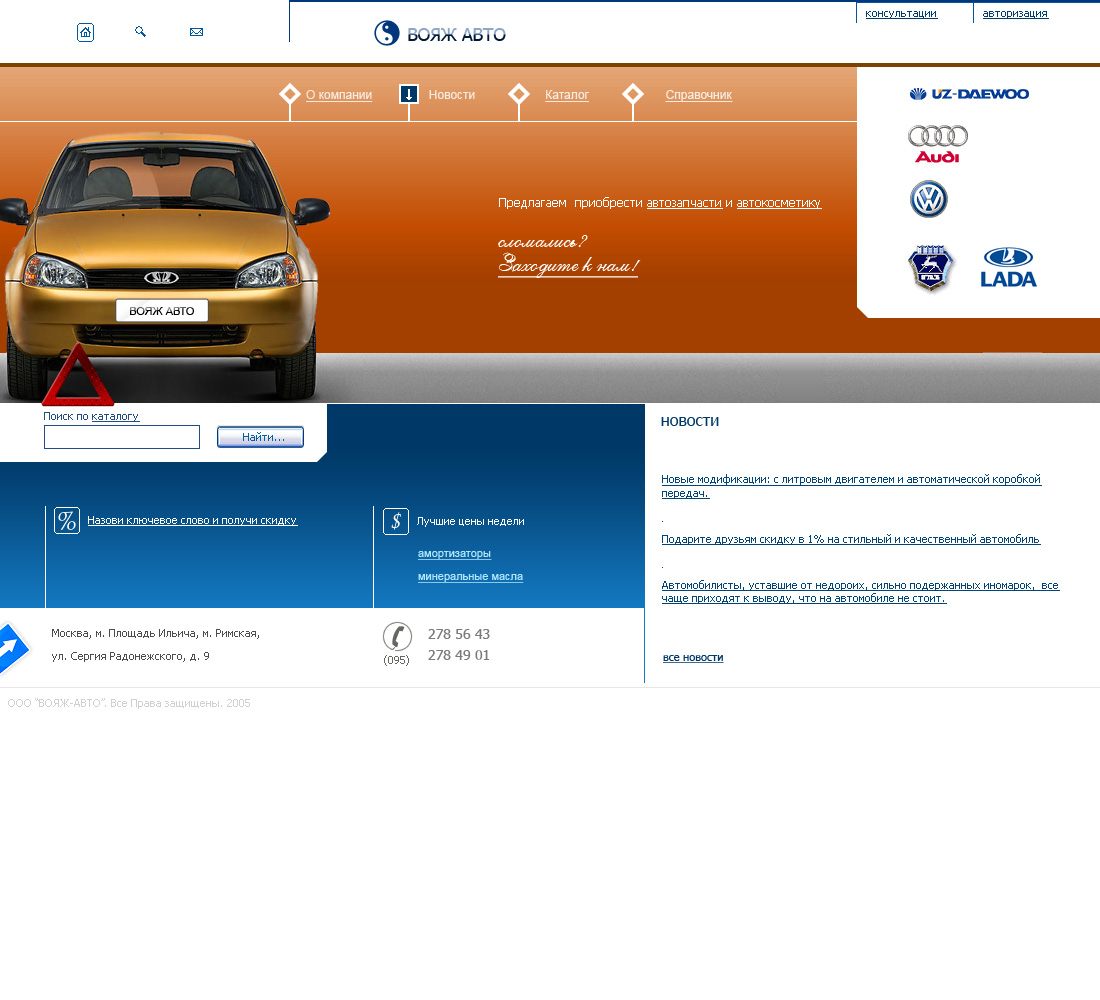Select the Audi brand logo
Viewport: 1100px width, 1000px height.
pyautogui.click(x=937, y=145)
